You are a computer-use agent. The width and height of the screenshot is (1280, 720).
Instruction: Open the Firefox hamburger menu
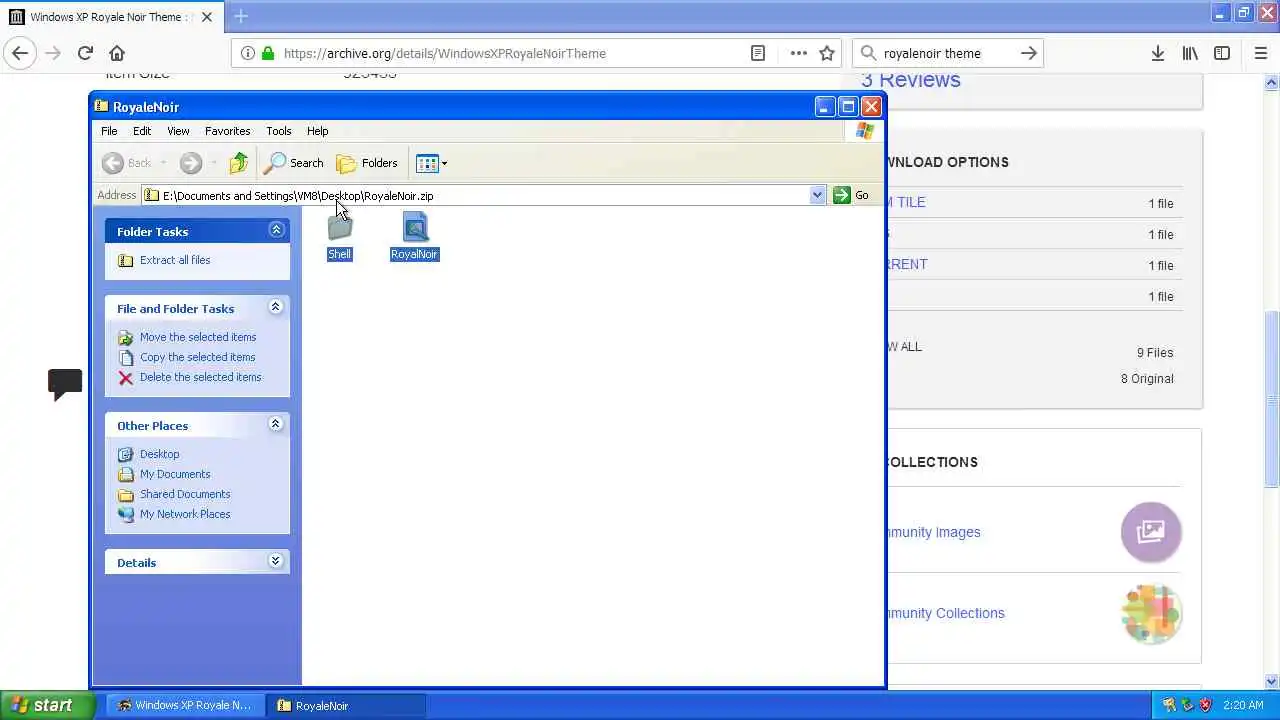point(1260,53)
